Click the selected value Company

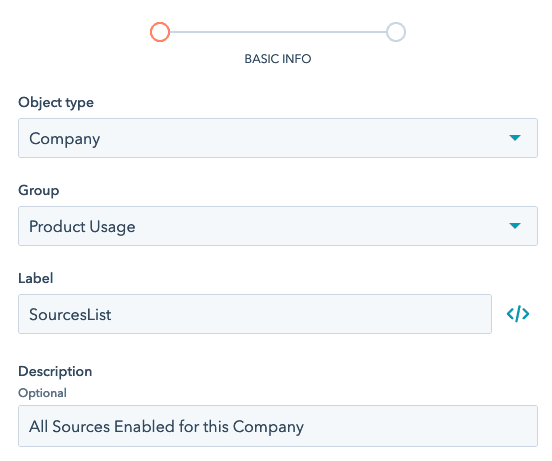click(65, 139)
